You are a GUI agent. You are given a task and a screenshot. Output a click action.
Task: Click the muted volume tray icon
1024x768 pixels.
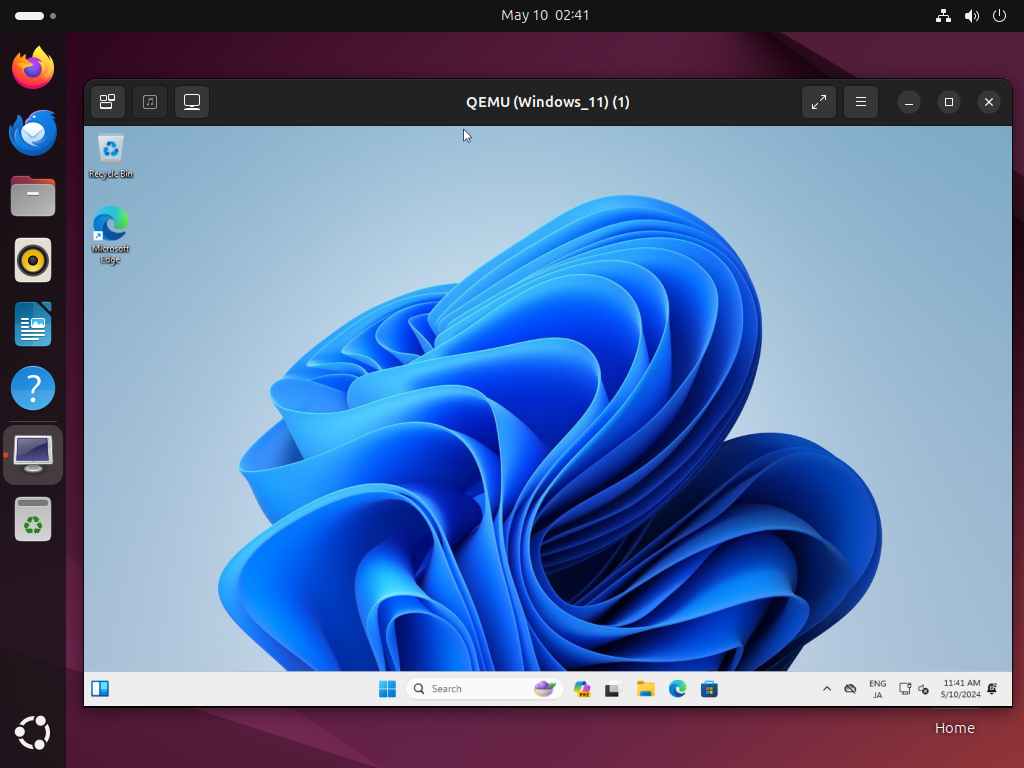923,689
